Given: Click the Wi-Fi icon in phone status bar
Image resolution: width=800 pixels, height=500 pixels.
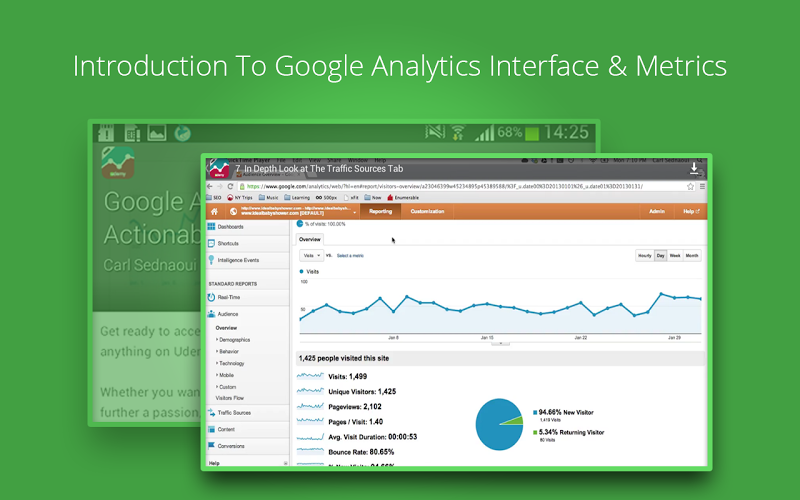Looking at the screenshot, I should tap(458, 133).
